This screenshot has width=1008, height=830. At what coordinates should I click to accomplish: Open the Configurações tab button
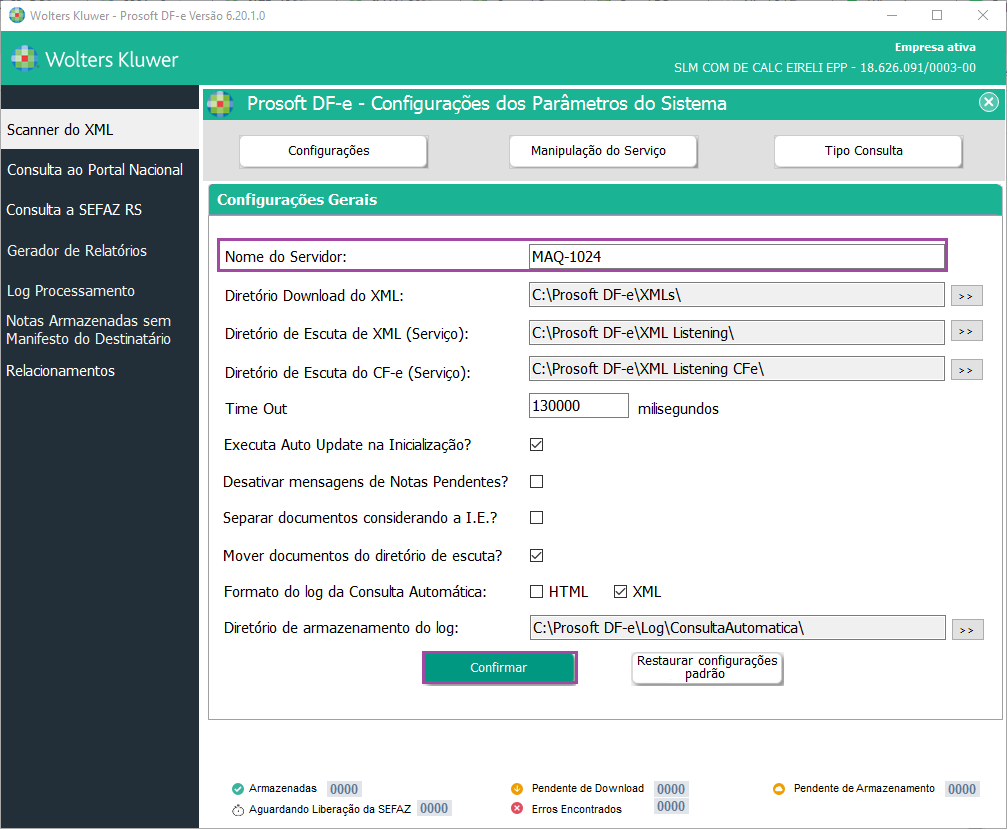tap(333, 151)
